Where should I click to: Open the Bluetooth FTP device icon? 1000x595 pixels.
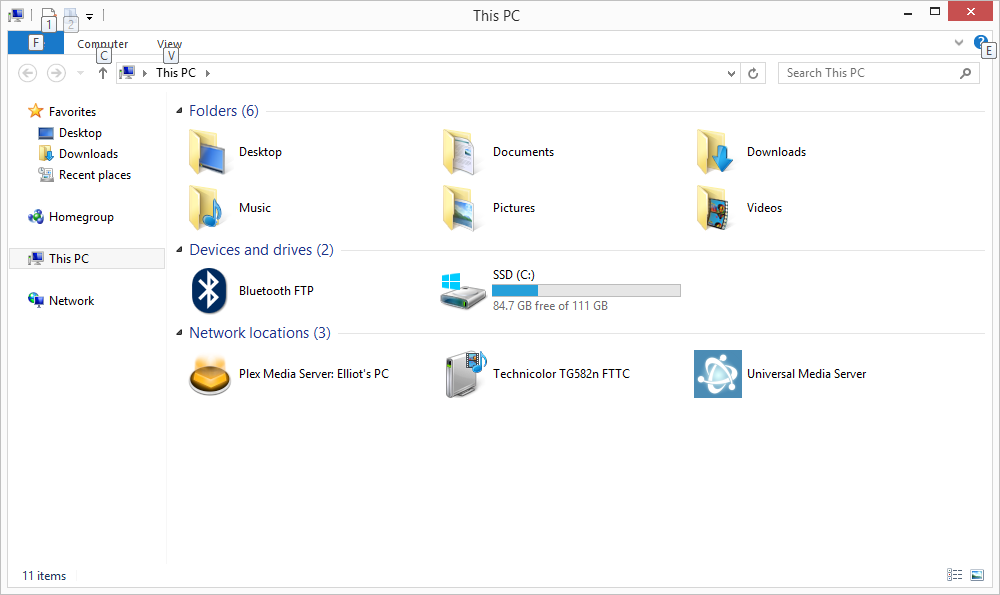208,291
